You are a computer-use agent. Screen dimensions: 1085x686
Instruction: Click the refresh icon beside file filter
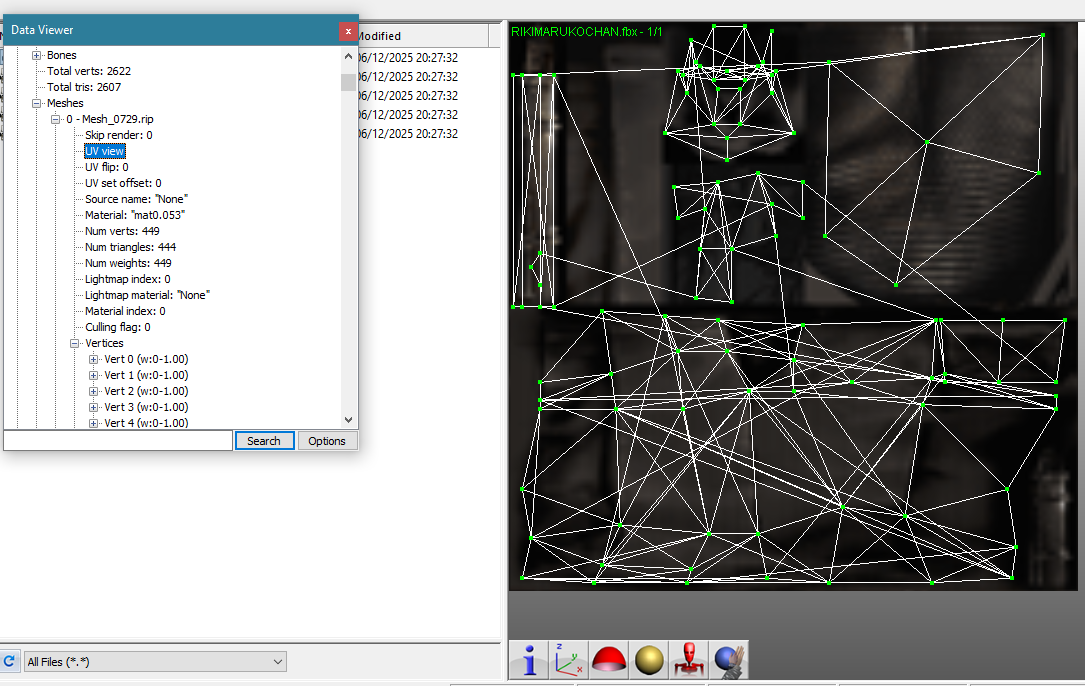[x=9, y=661]
